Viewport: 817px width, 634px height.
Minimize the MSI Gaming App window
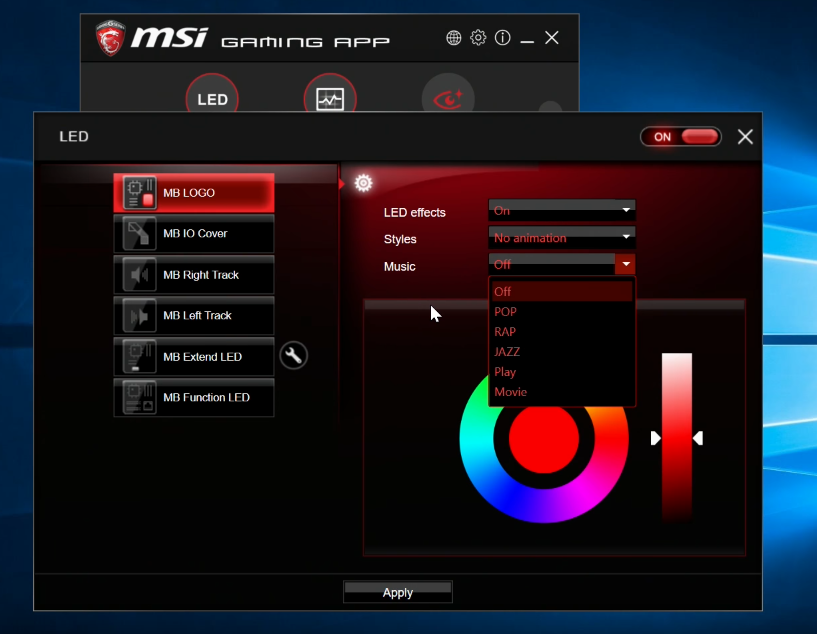[x=527, y=41]
